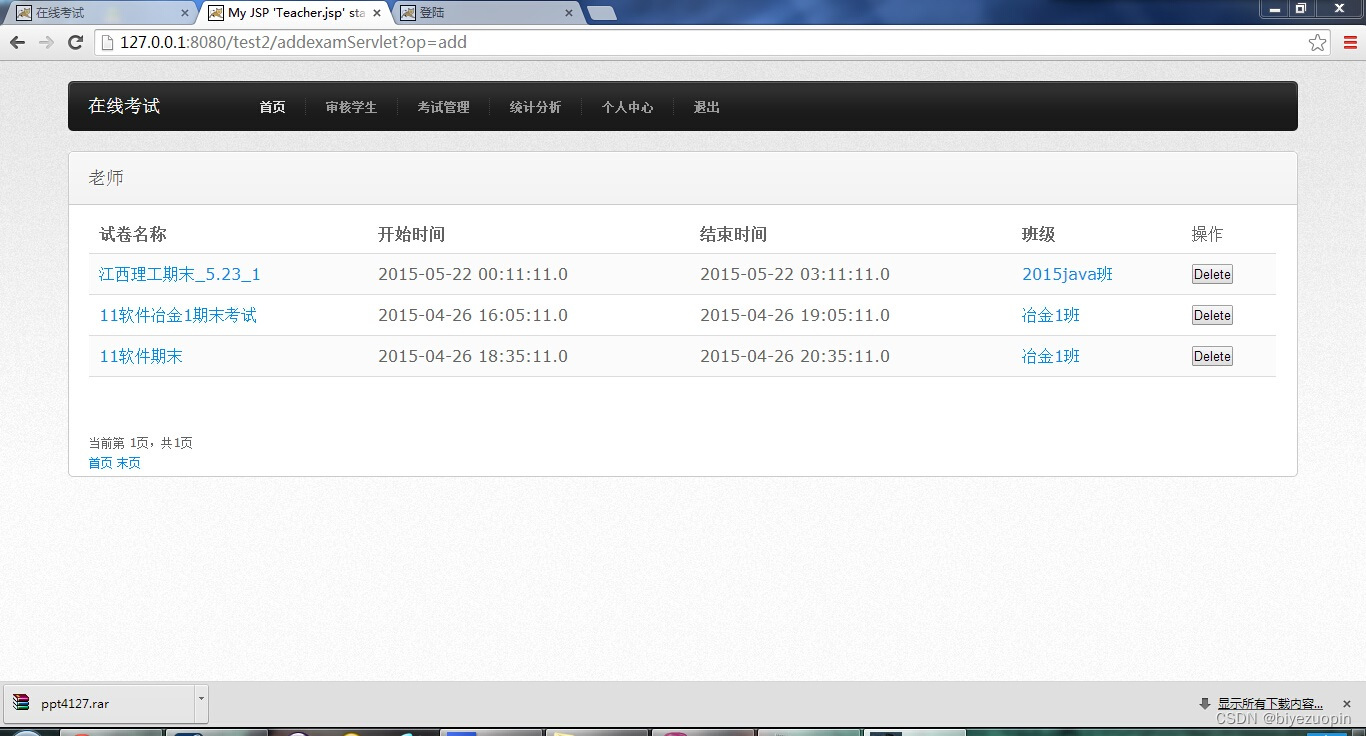Go to 首页 in navigation bar
The image size is (1366, 736).
[x=272, y=107]
